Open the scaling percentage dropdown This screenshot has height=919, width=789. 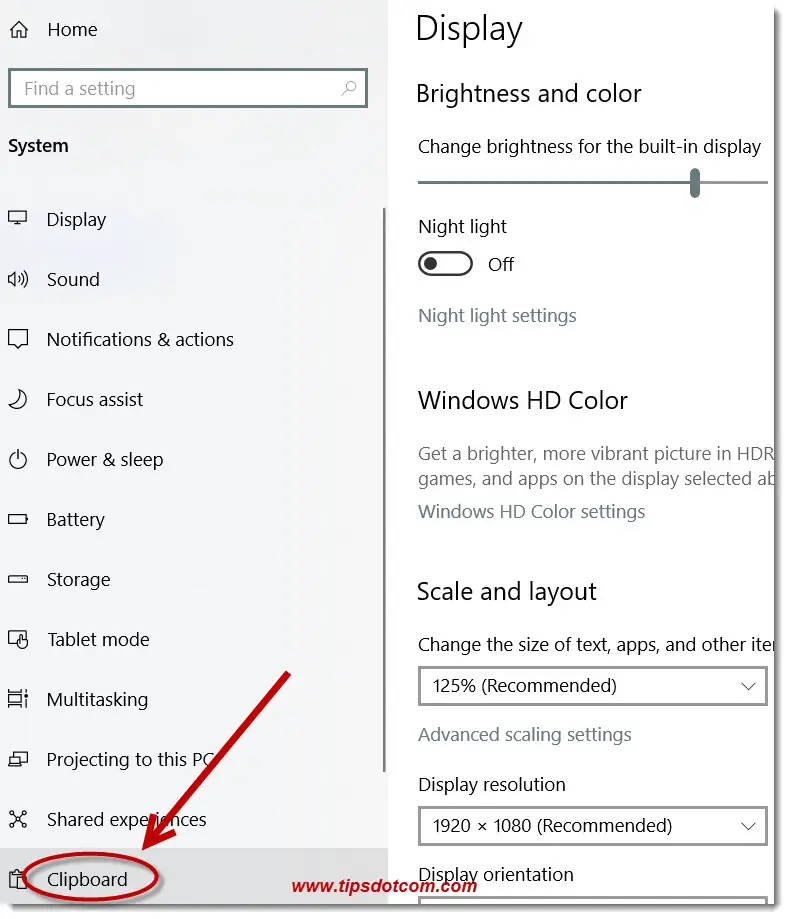(x=592, y=686)
